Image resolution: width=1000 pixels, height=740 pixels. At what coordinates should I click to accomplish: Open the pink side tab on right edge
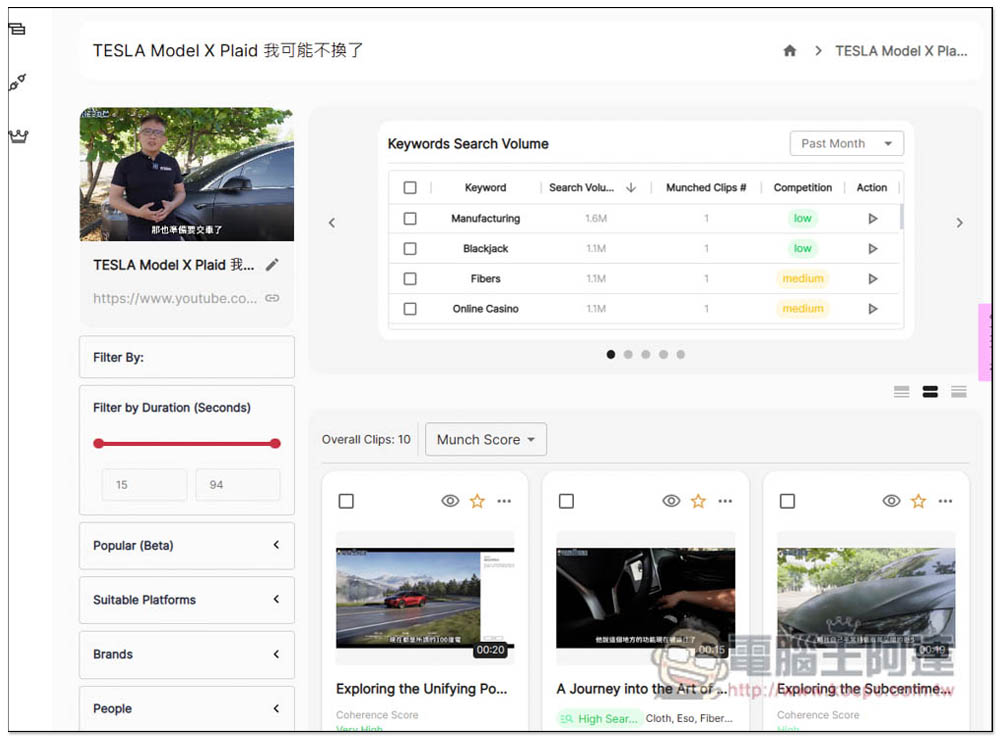click(x=985, y=343)
